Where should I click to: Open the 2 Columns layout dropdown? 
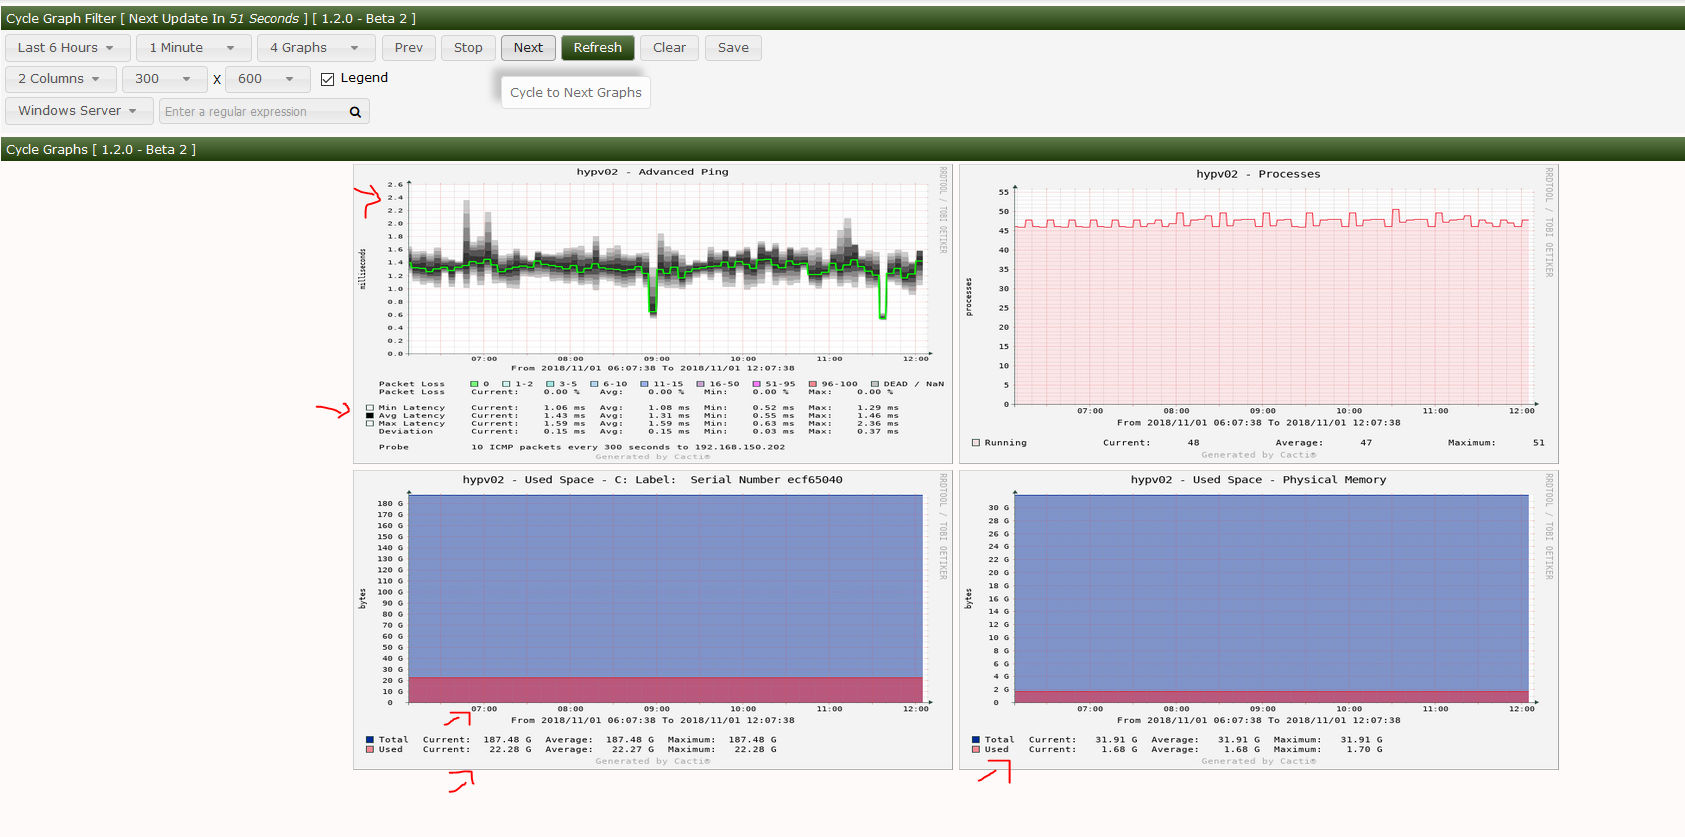(60, 79)
